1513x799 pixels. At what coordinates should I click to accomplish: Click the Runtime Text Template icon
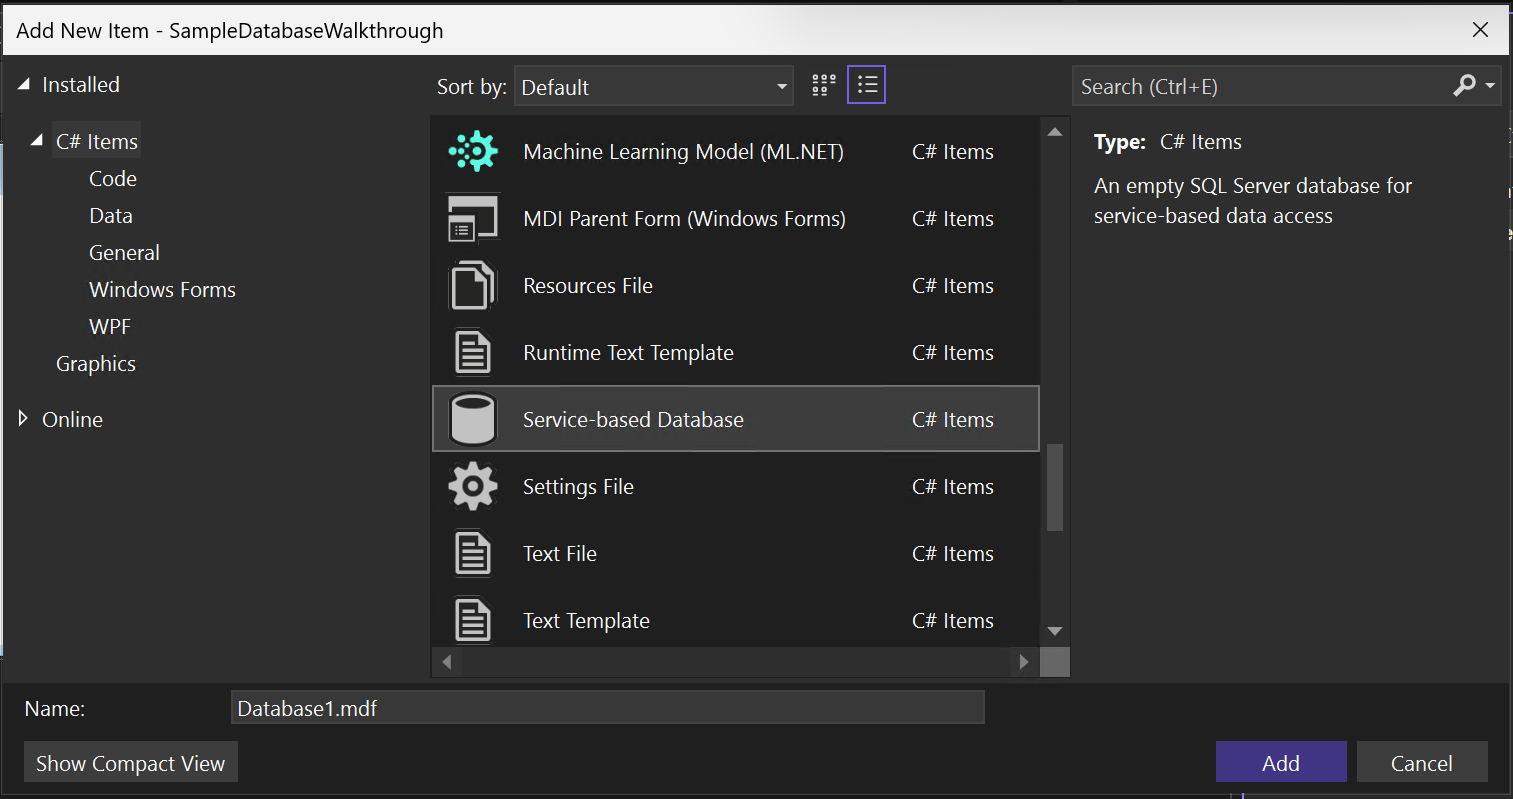(x=473, y=353)
